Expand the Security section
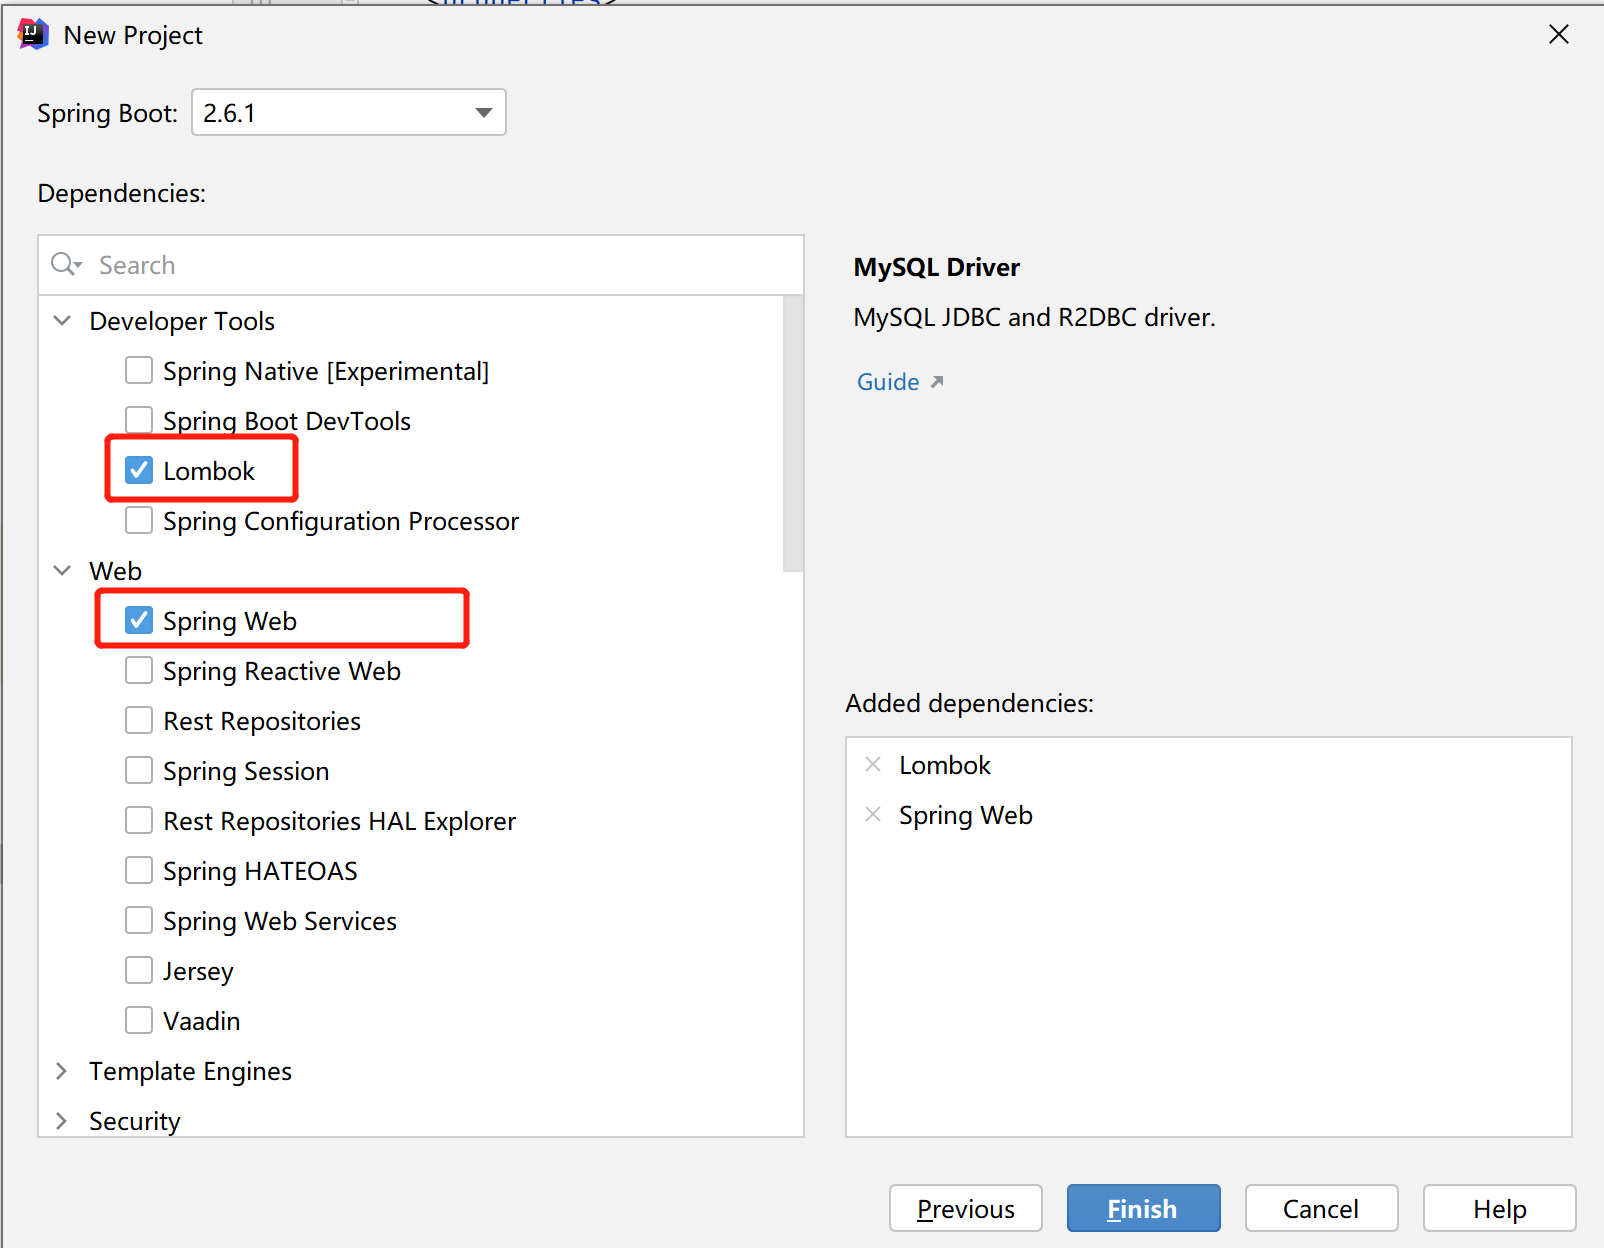The image size is (1604, 1248). pos(62,1121)
